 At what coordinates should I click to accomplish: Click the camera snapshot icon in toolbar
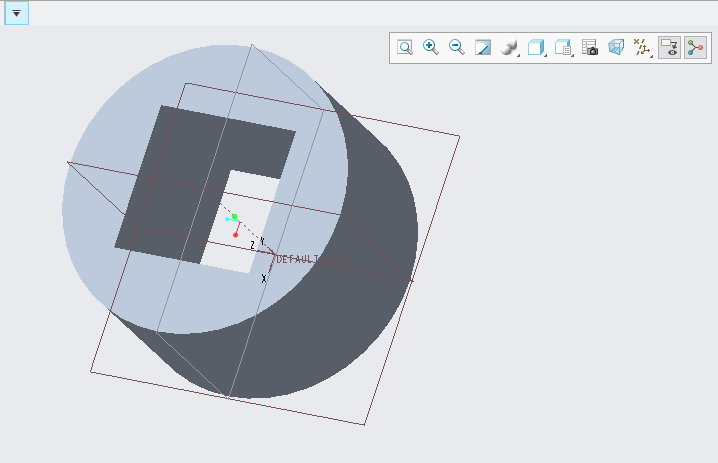point(590,47)
